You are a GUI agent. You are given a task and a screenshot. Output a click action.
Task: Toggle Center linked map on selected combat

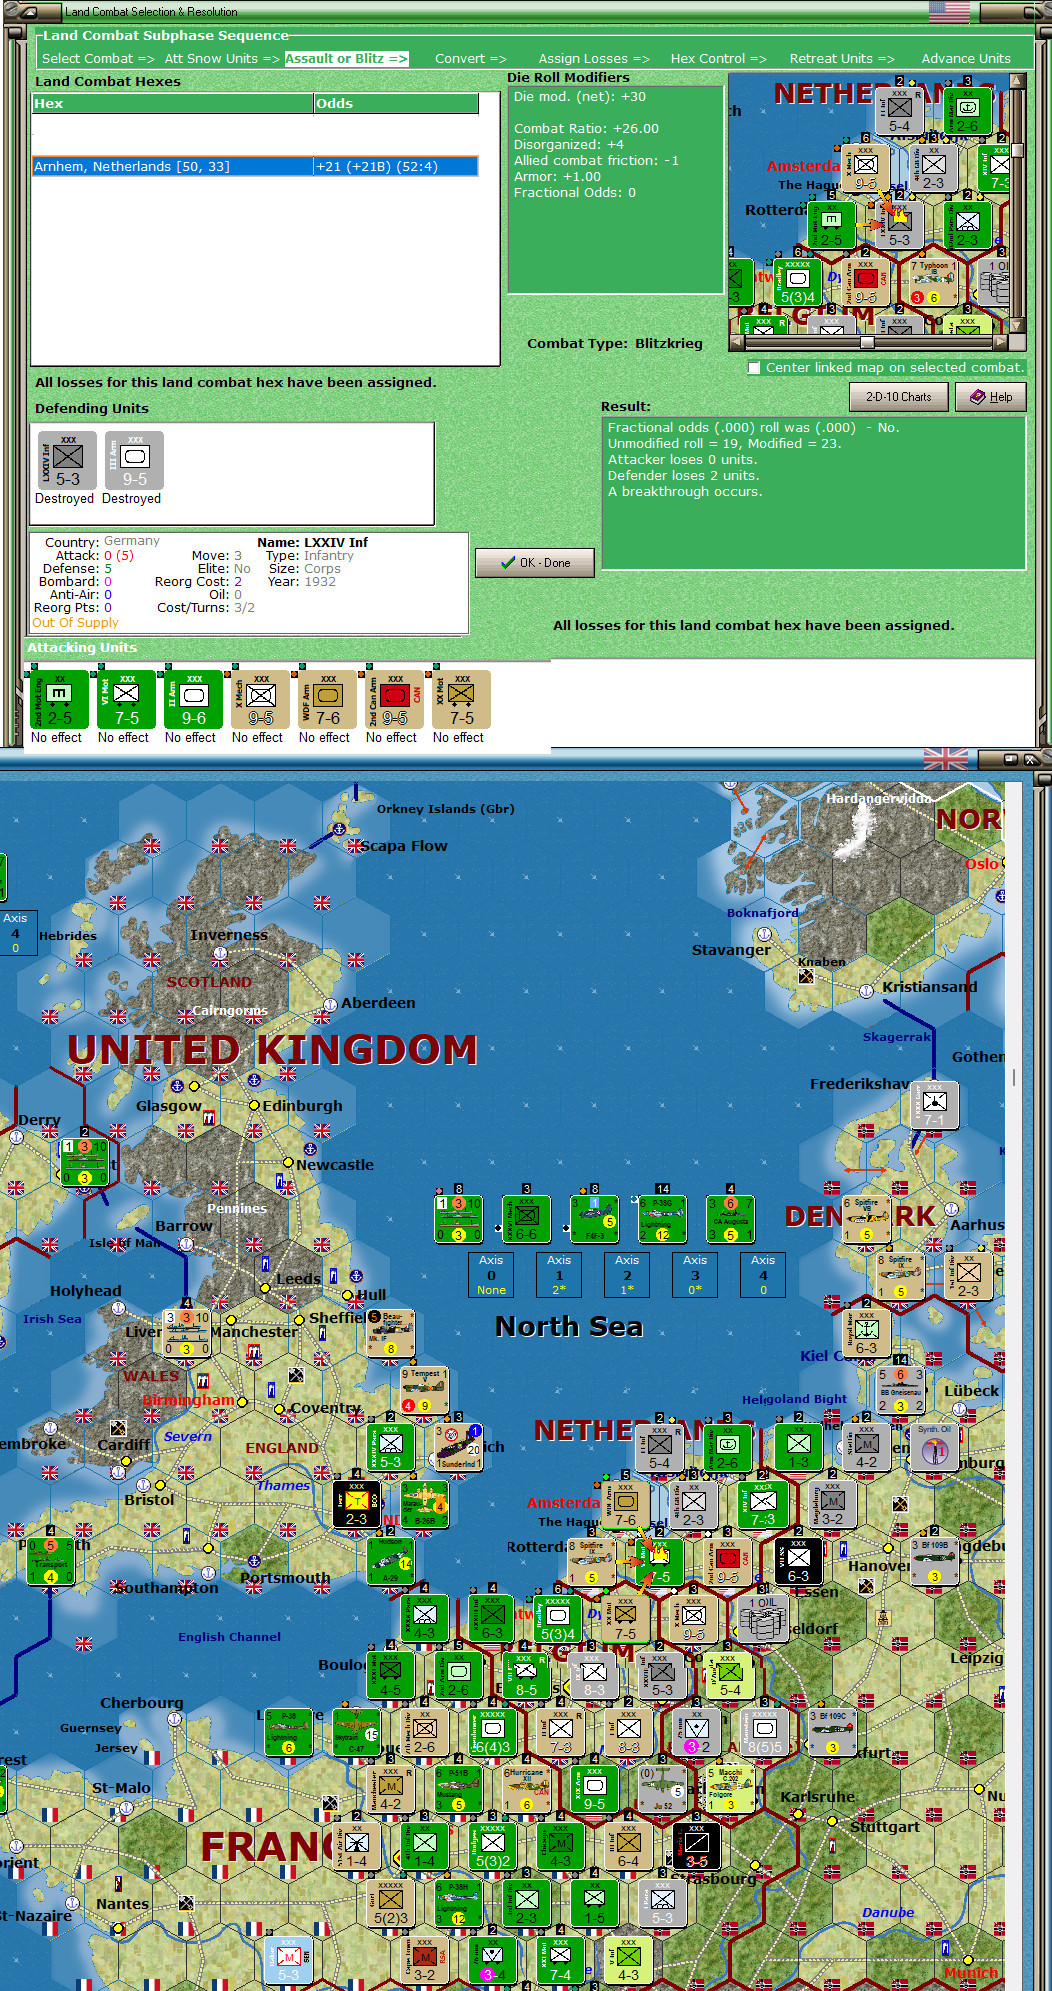point(754,368)
